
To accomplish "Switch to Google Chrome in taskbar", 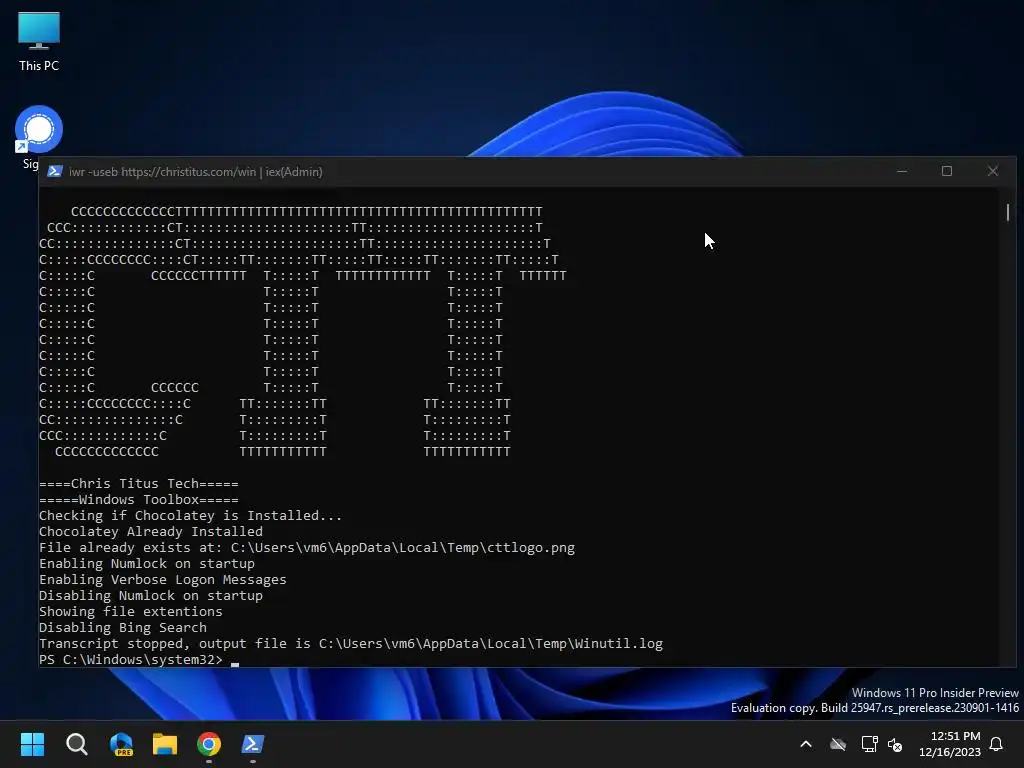I will [209, 744].
